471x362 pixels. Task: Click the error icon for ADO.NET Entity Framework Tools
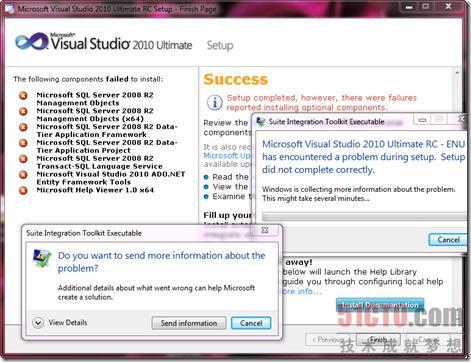[x=23, y=175]
